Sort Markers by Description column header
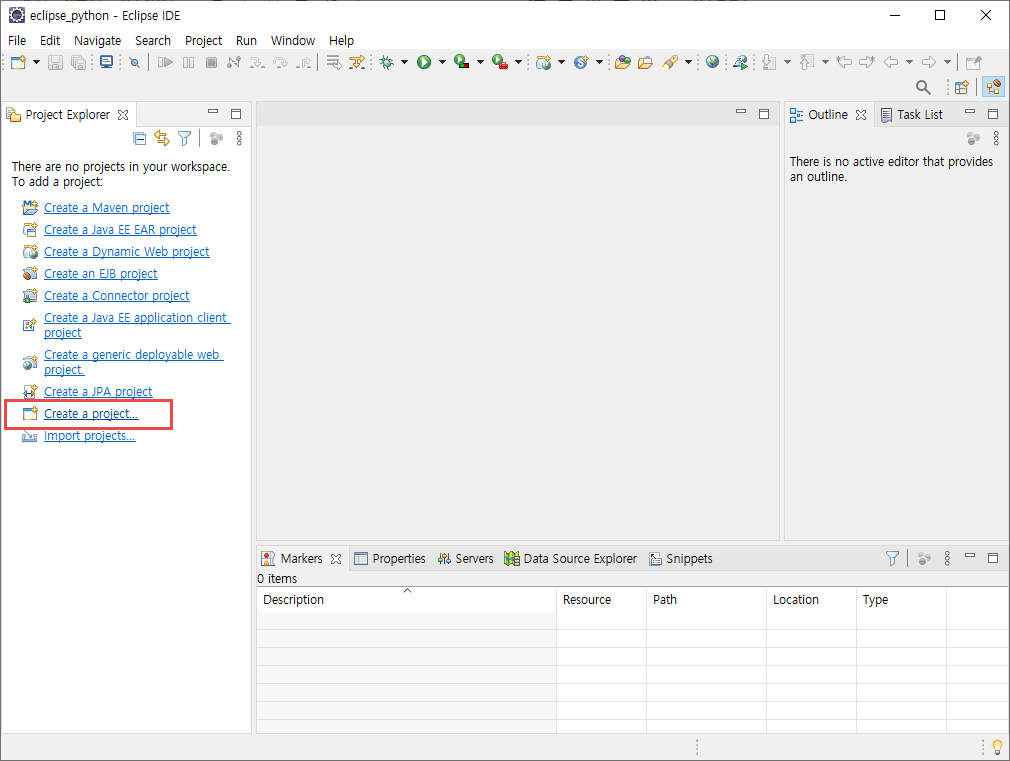This screenshot has height=761, width=1010. click(406, 599)
